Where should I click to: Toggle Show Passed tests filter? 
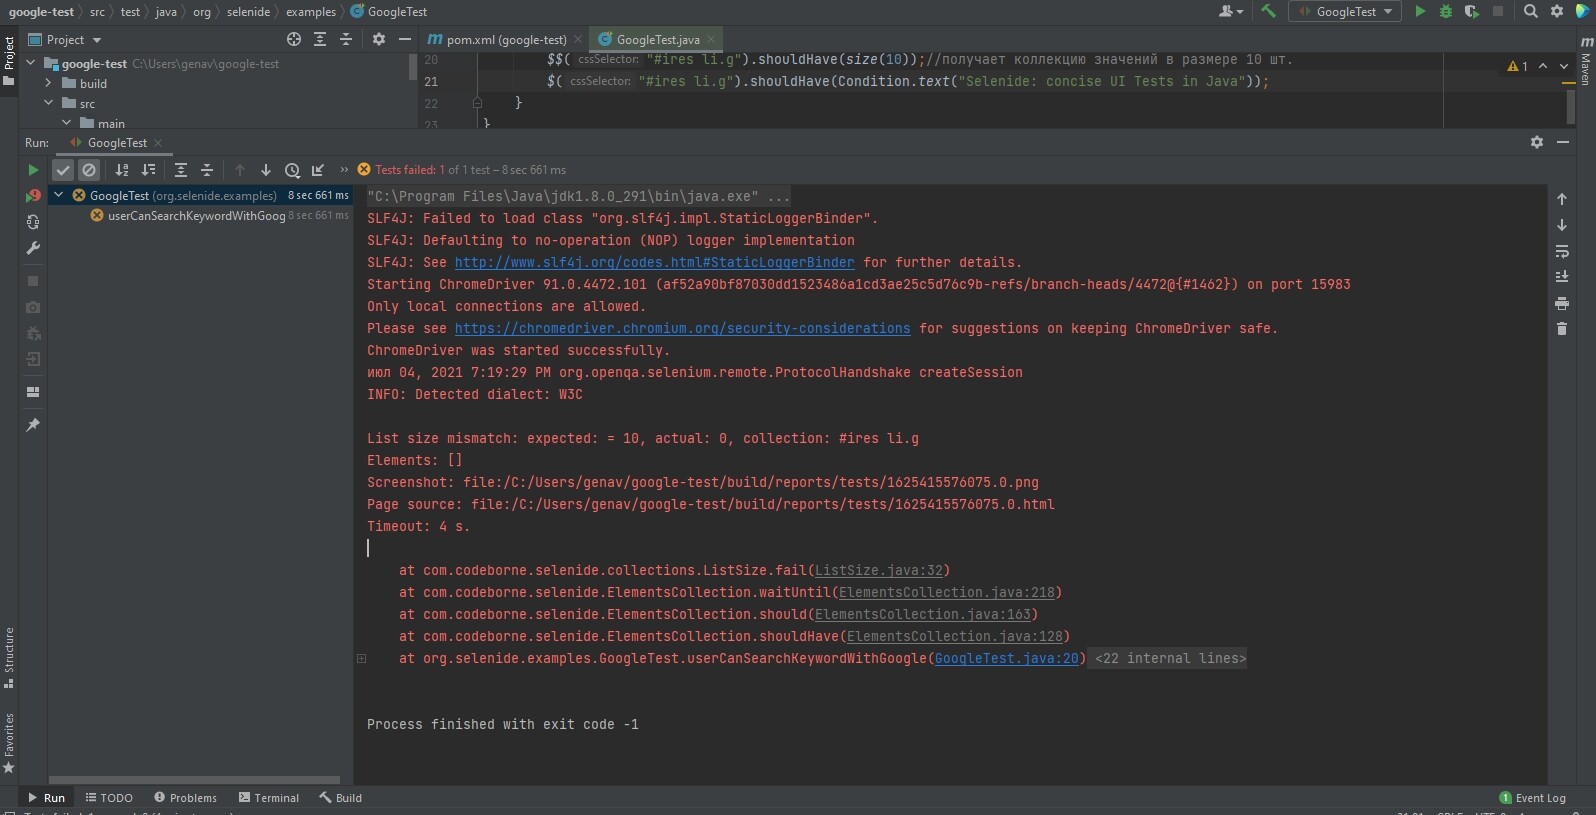[63, 170]
